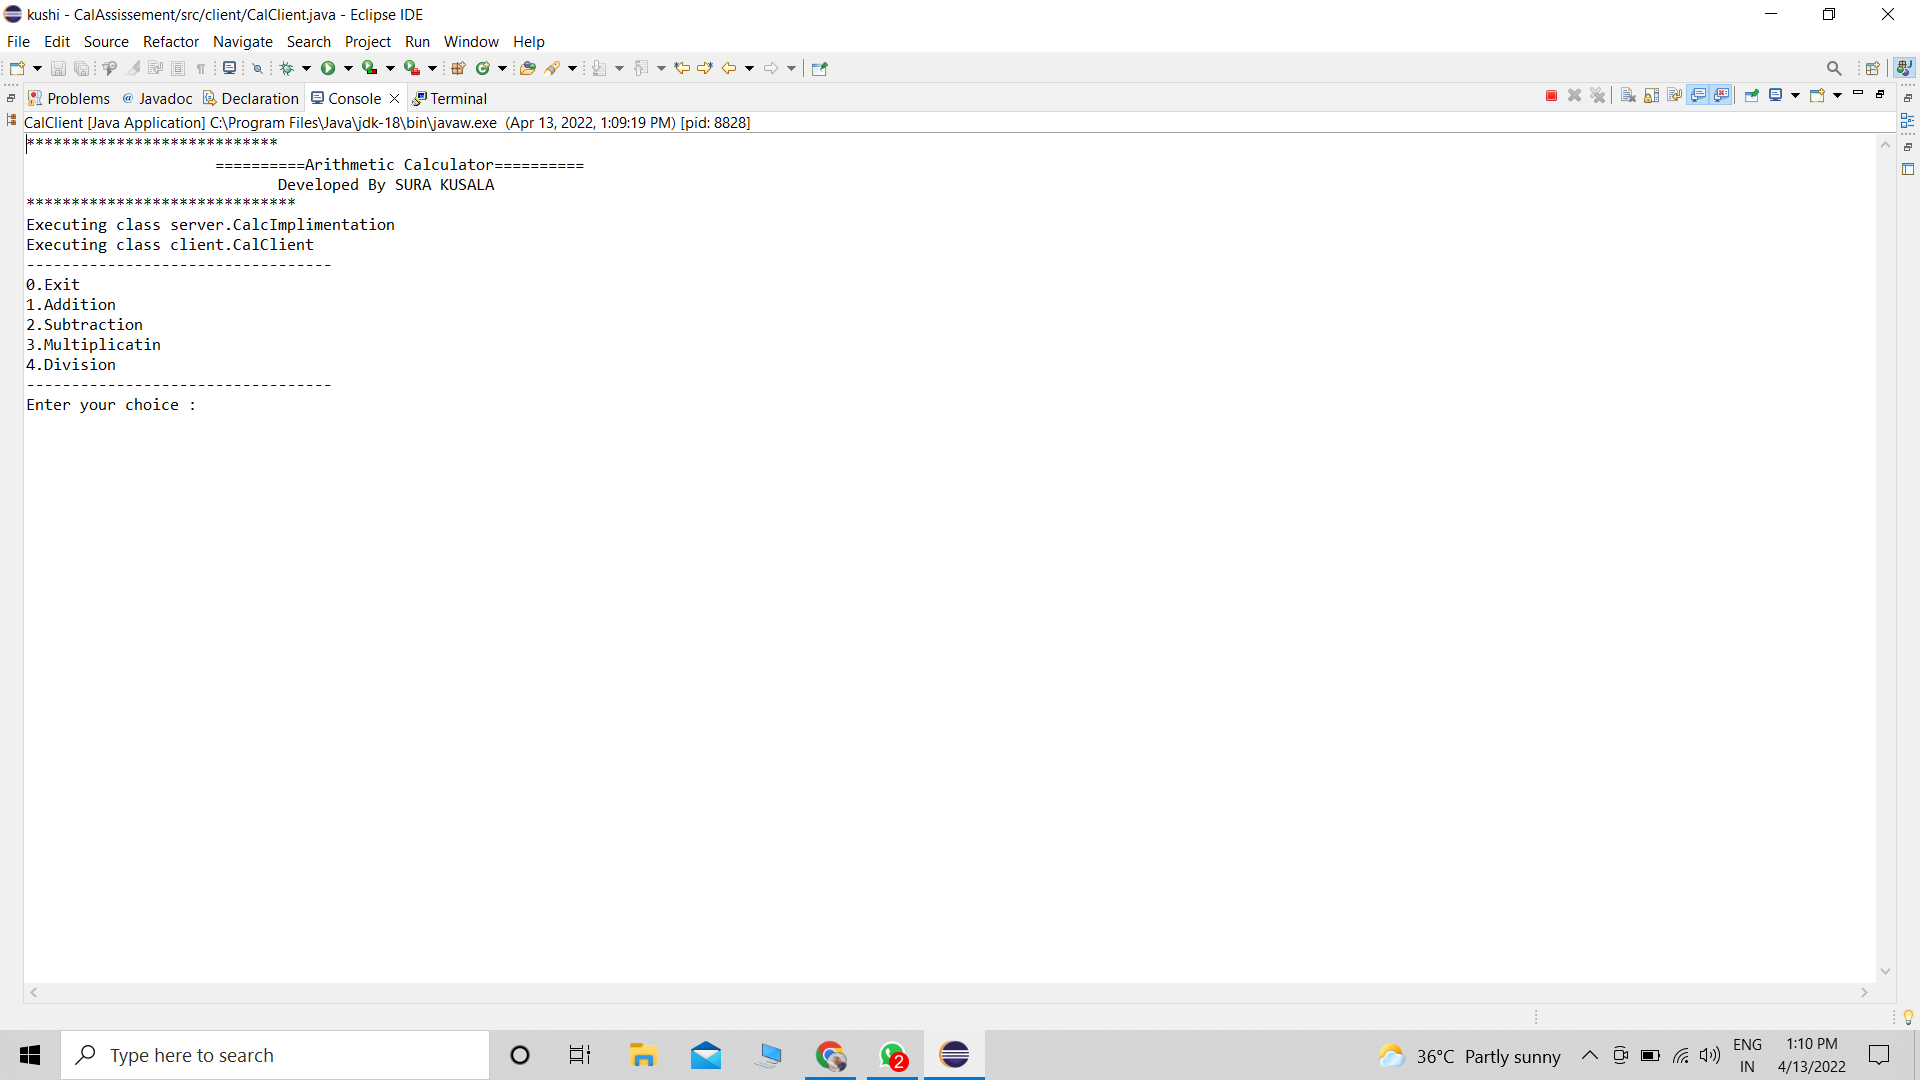This screenshot has height=1080, width=1920.
Task: Open the Display Selected Console dropdown arrow
Action: coord(1795,96)
